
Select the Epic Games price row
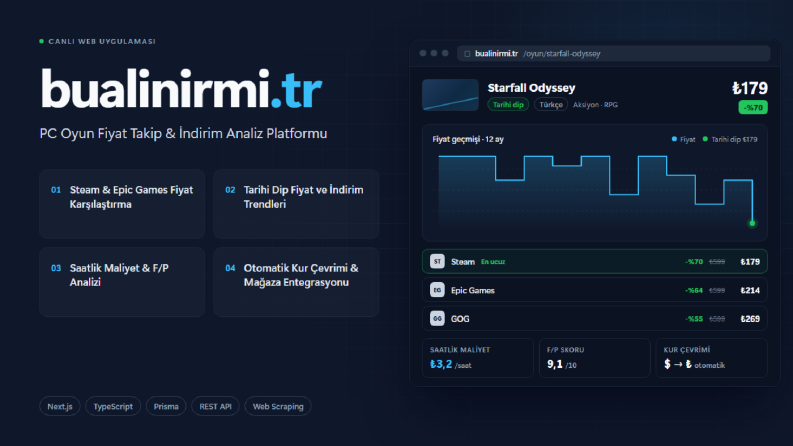595,290
